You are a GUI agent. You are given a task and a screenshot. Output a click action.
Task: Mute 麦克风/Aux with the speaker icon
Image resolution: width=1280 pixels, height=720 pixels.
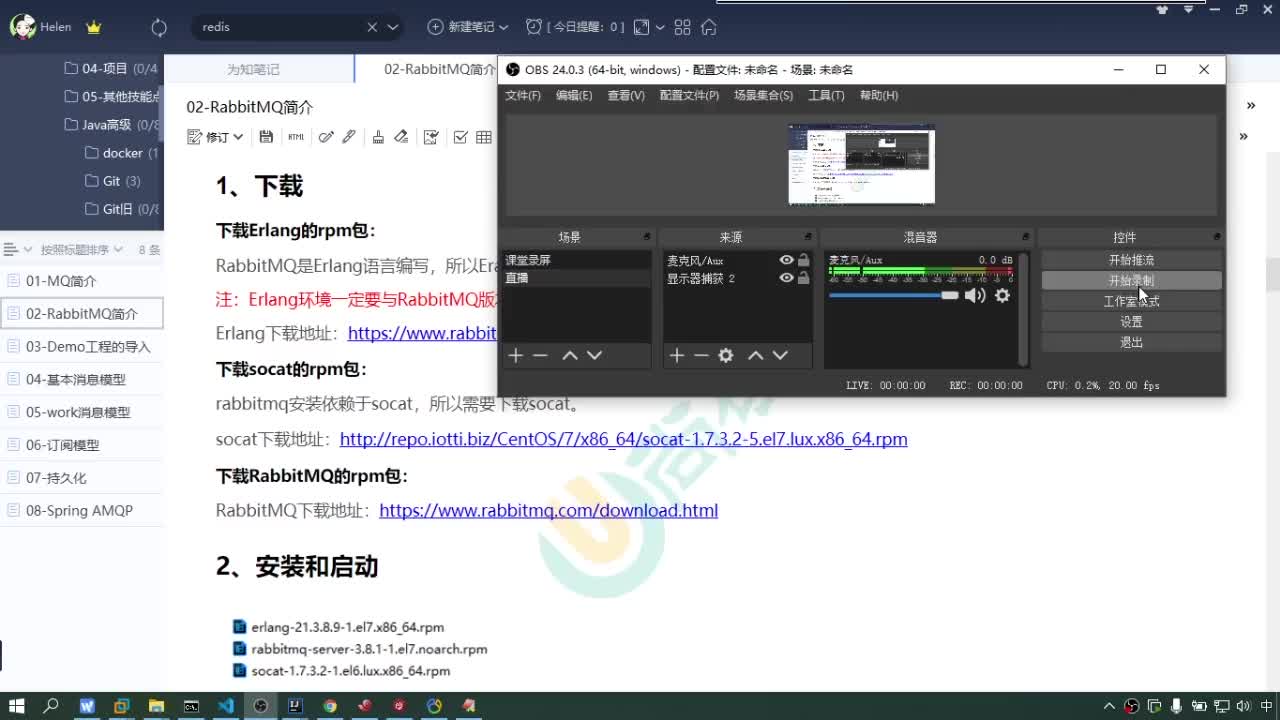[x=975, y=295]
